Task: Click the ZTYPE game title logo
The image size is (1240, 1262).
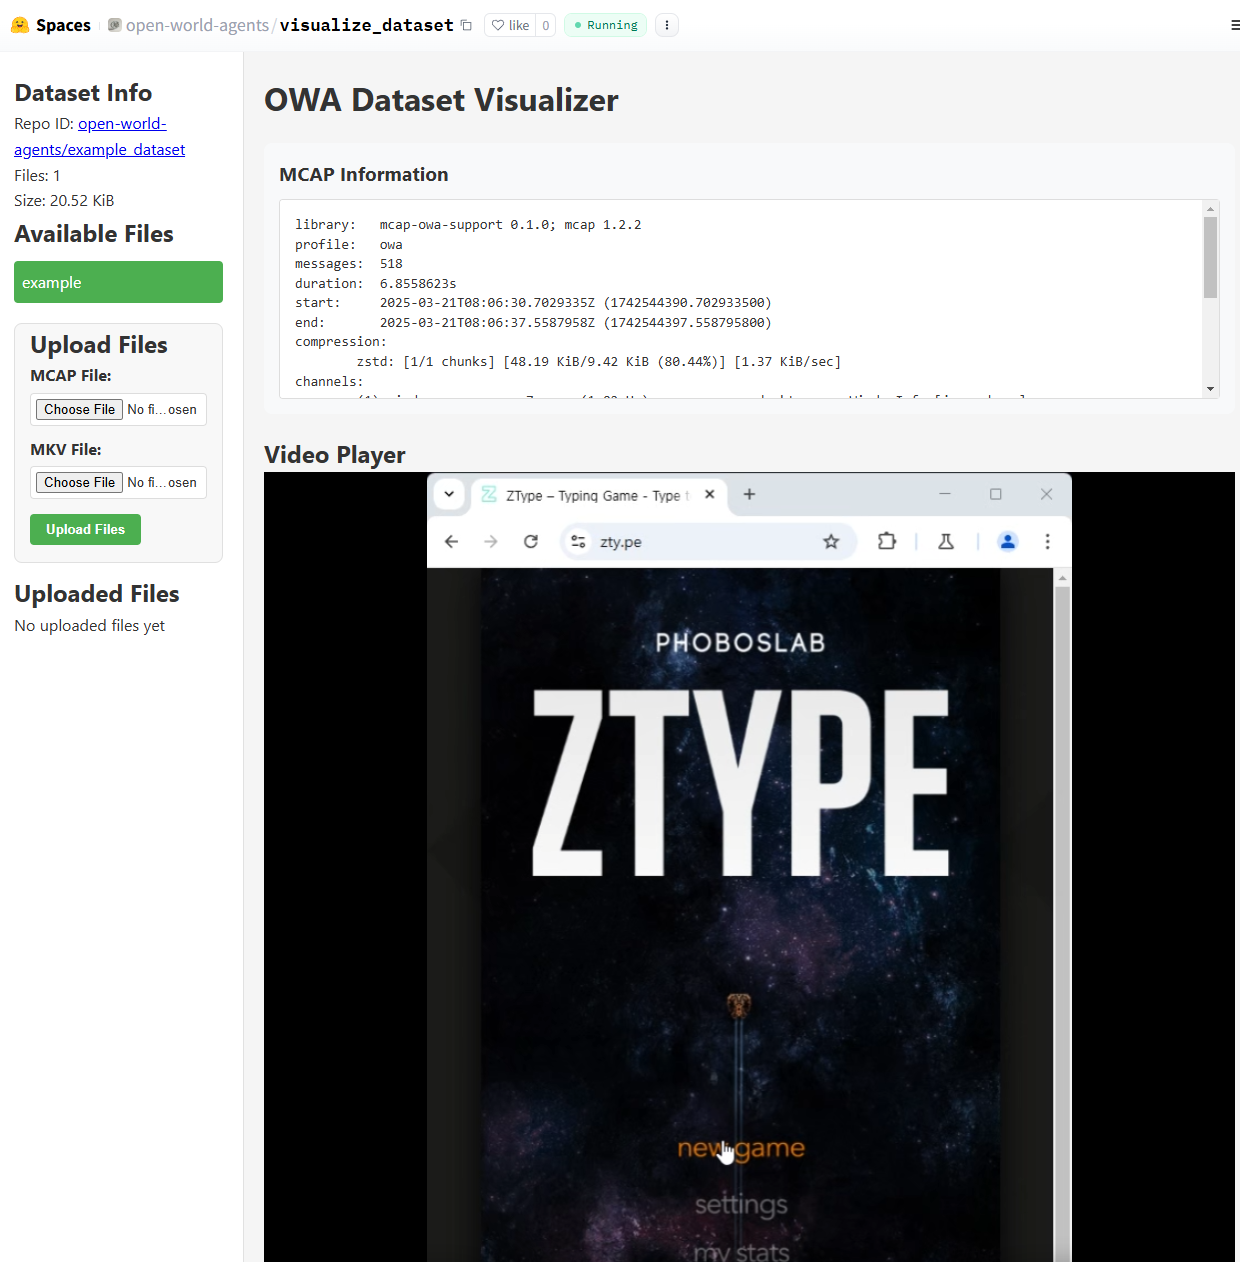Action: pos(740,783)
